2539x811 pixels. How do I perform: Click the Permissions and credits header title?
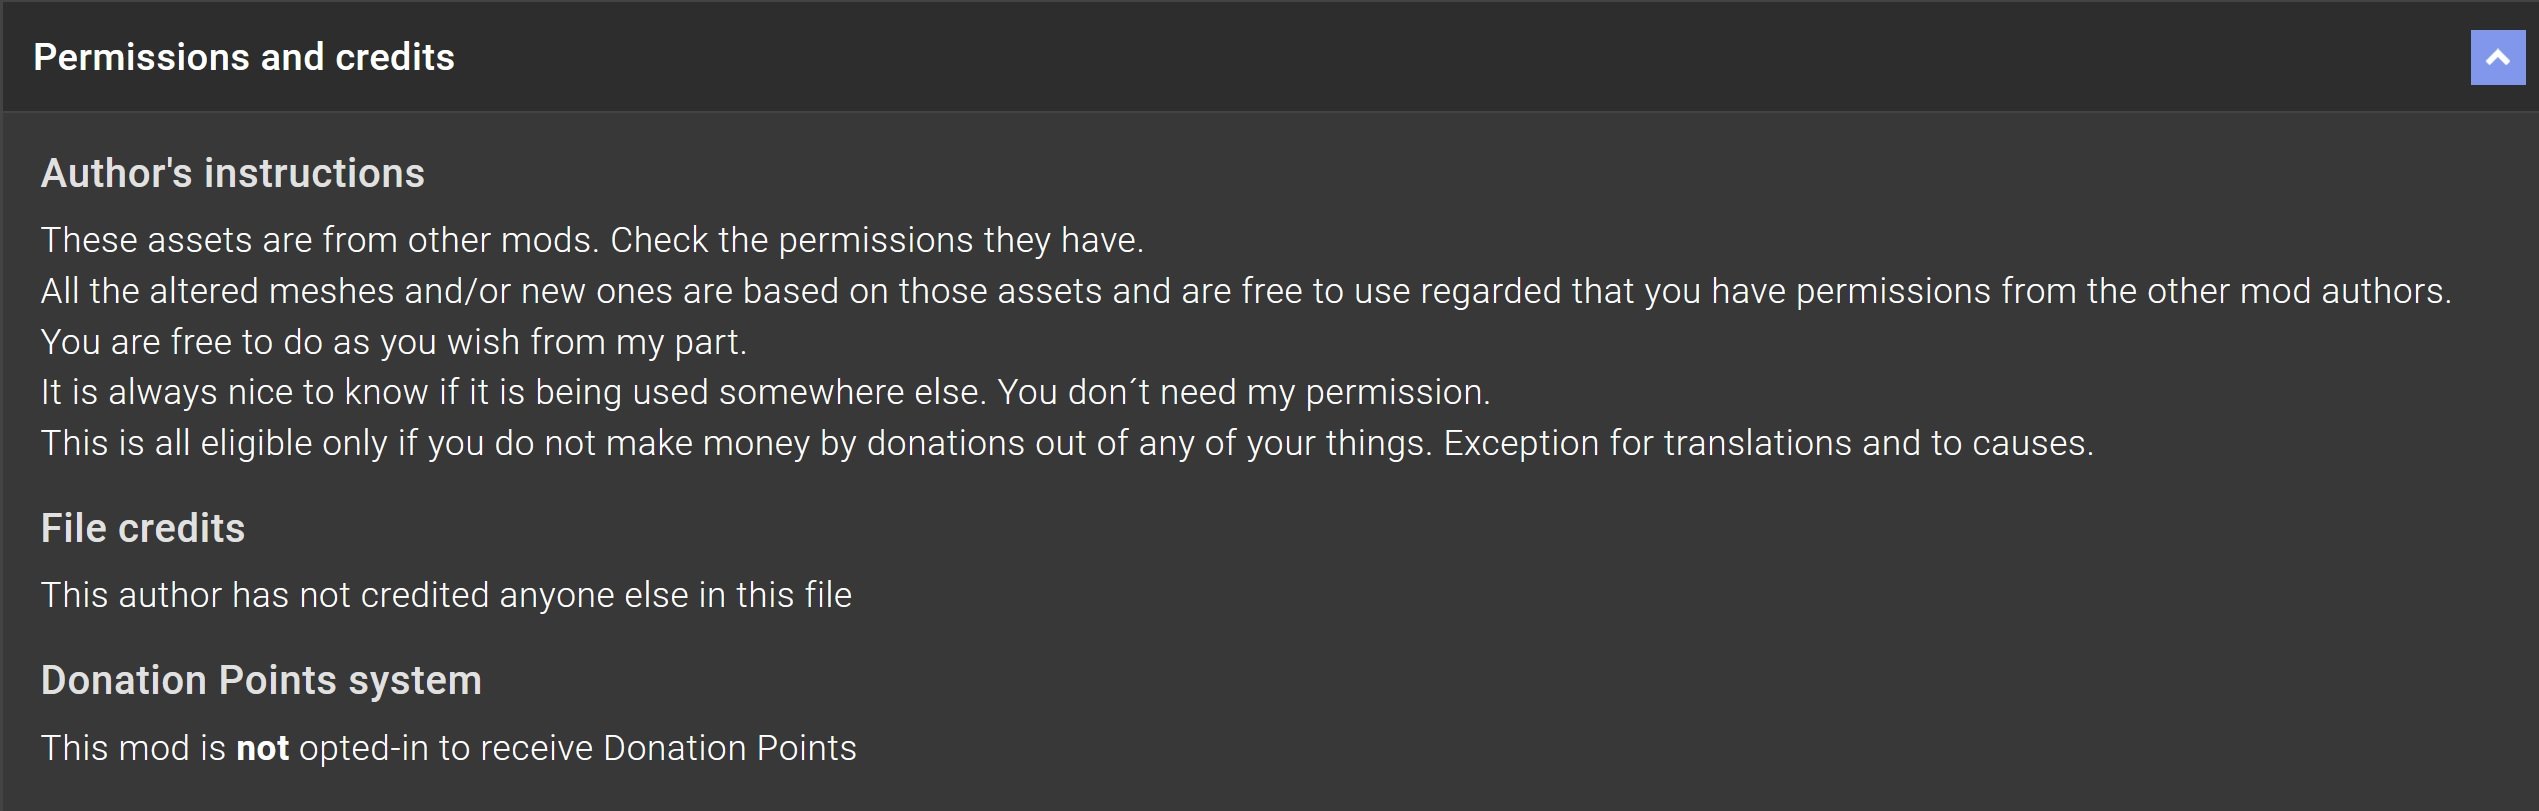click(x=244, y=57)
